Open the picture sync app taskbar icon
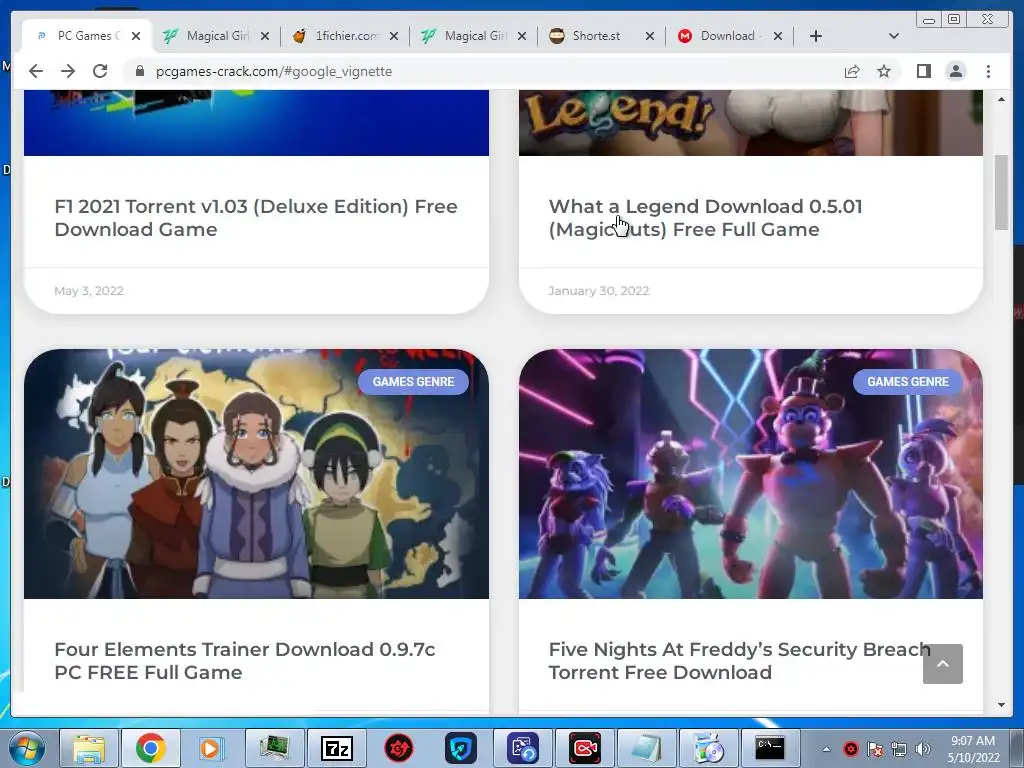Screen dimensions: 1024x768 coord(522,748)
